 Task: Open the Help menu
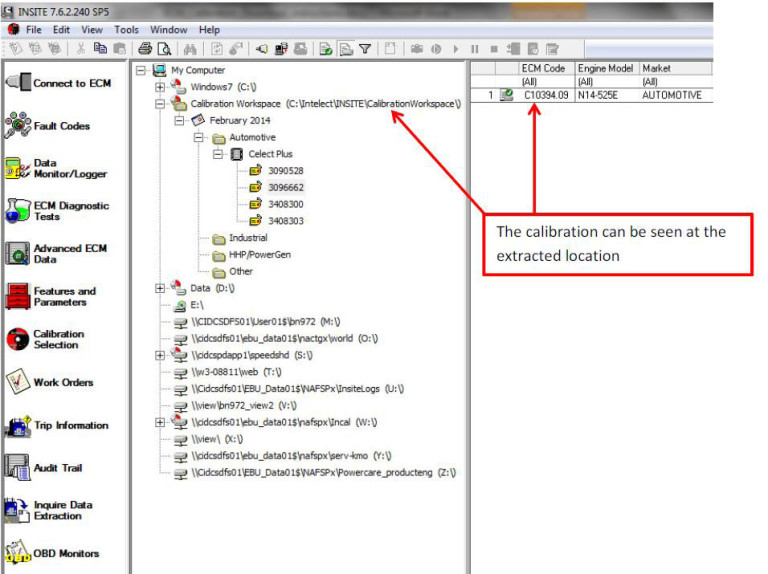(x=209, y=29)
